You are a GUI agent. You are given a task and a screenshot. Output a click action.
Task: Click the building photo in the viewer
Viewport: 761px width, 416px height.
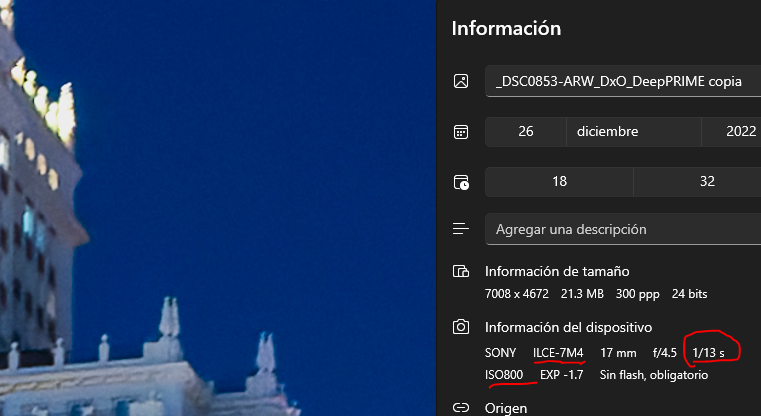coord(218,208)
